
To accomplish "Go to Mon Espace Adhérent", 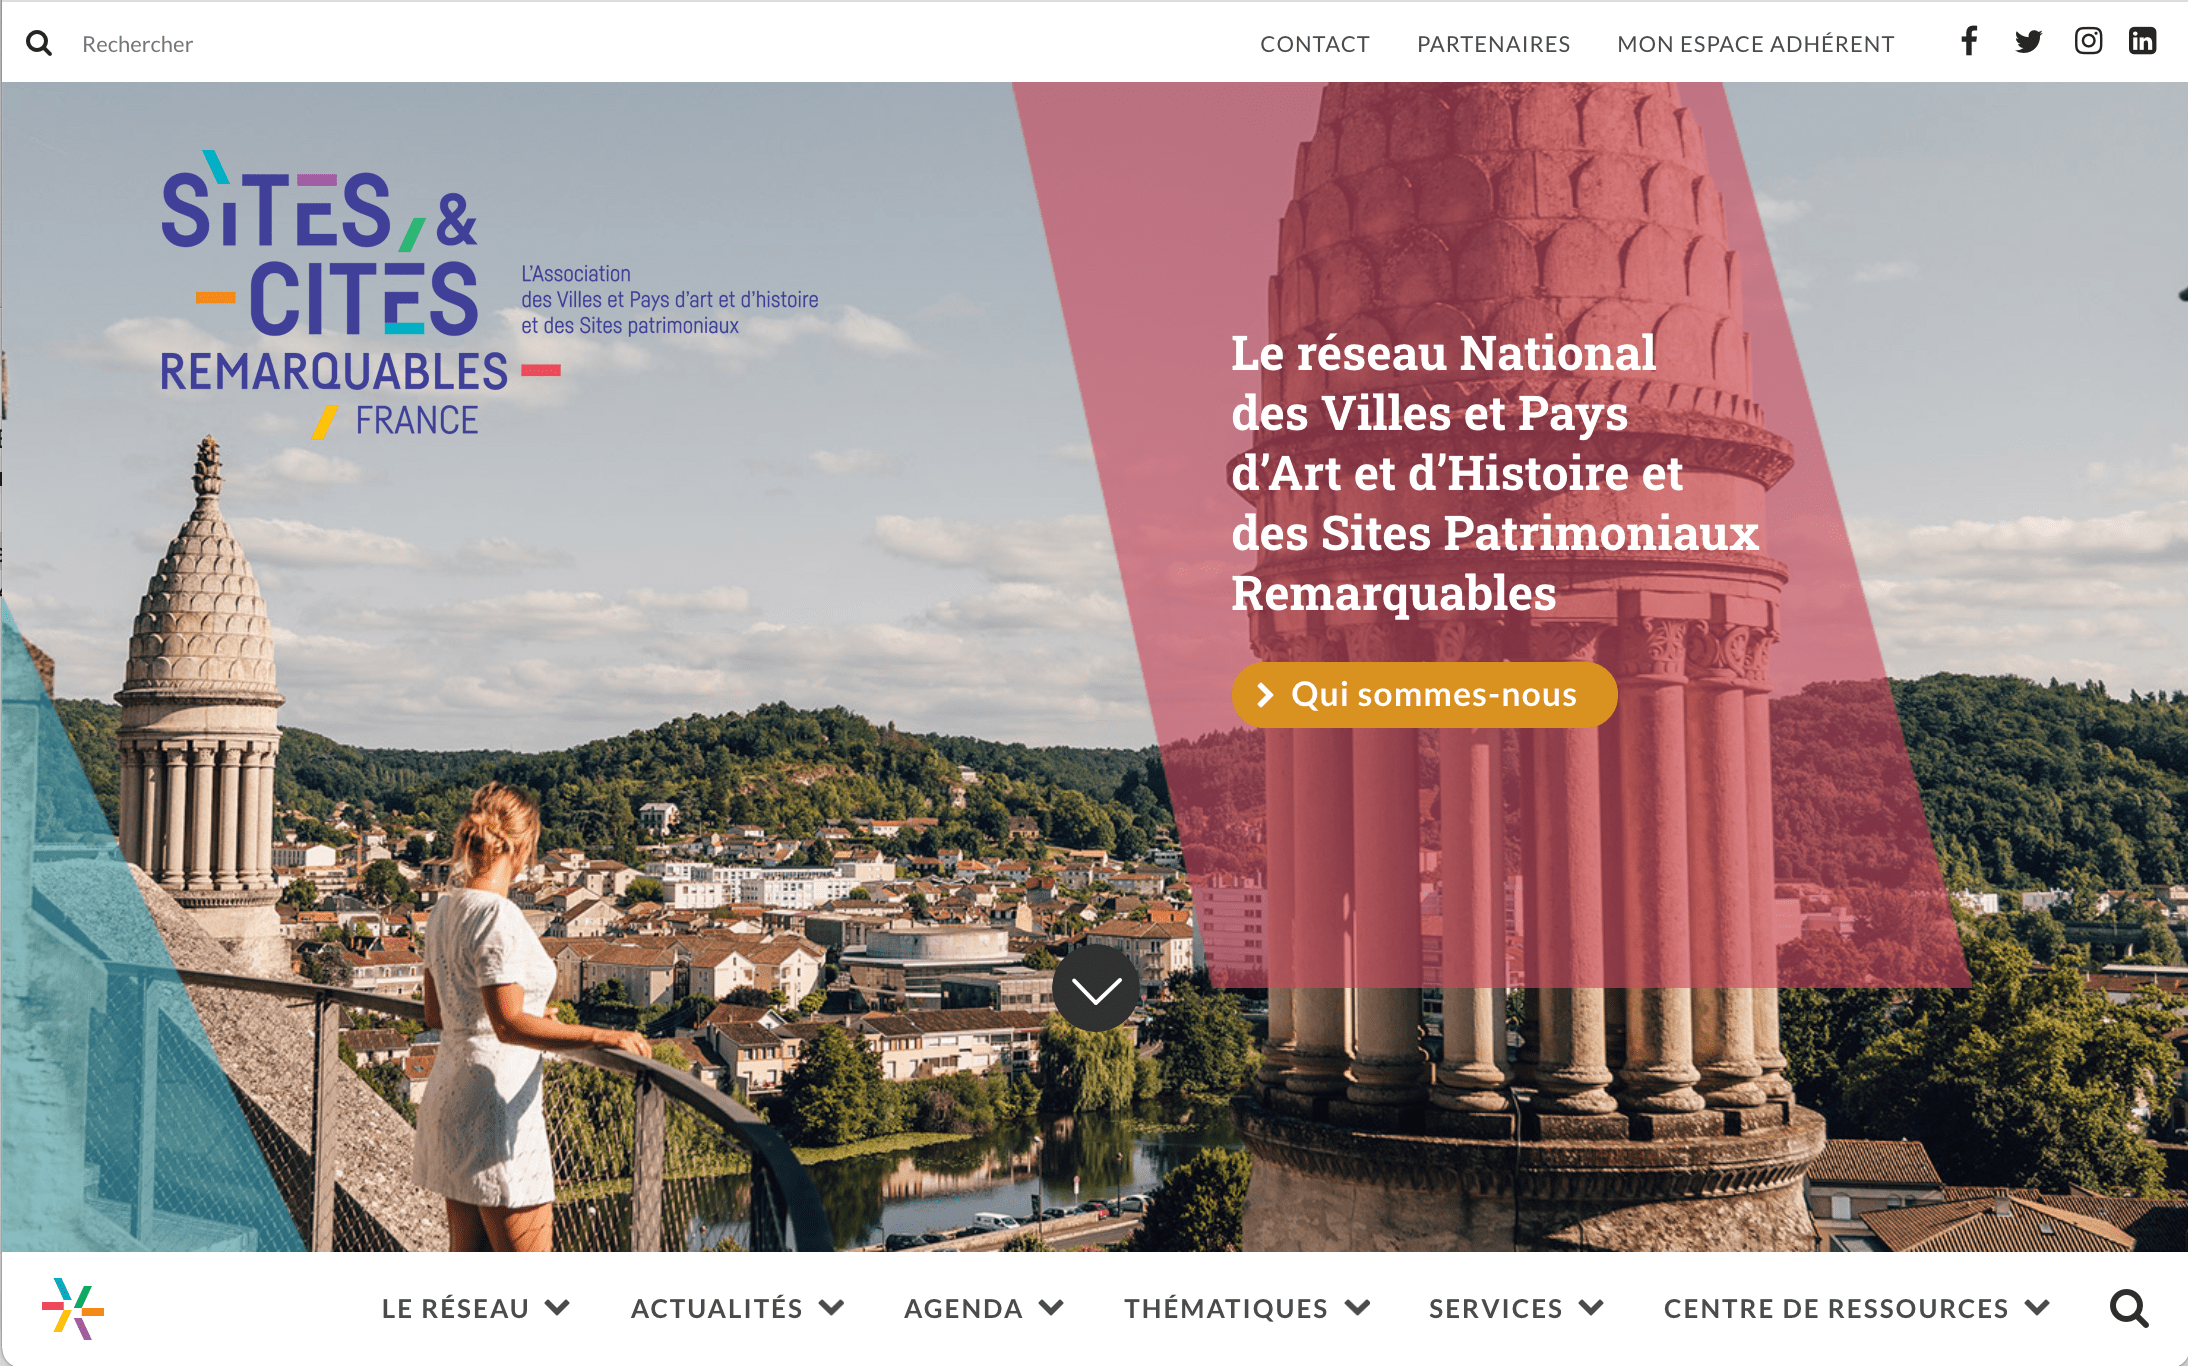I will (1755, 44).
